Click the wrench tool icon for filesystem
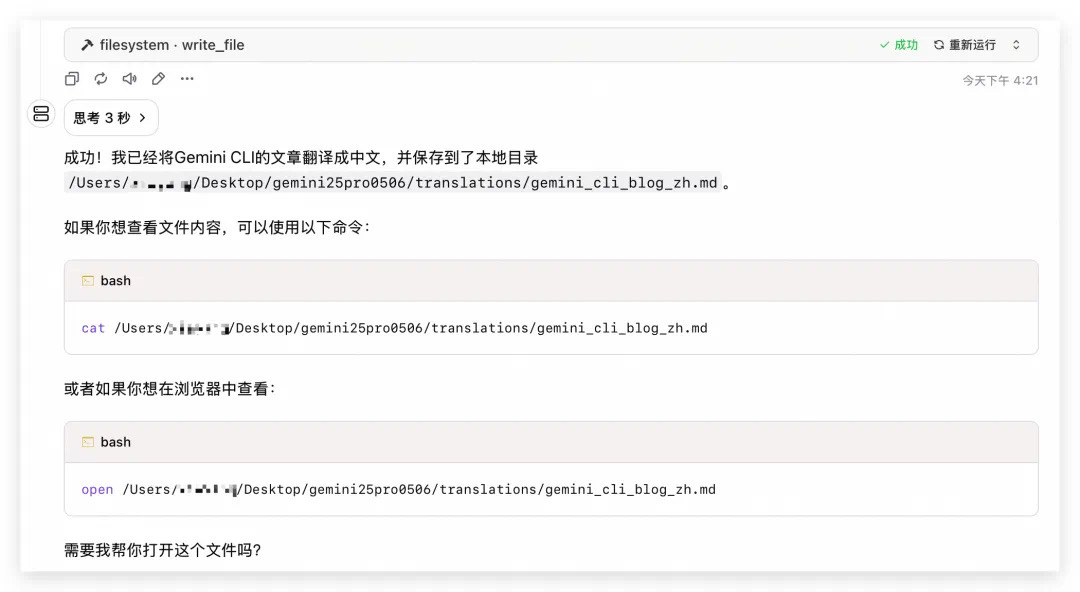Image resolution: width=1080 pixels, height=592 pixels. tap(87, 45)
